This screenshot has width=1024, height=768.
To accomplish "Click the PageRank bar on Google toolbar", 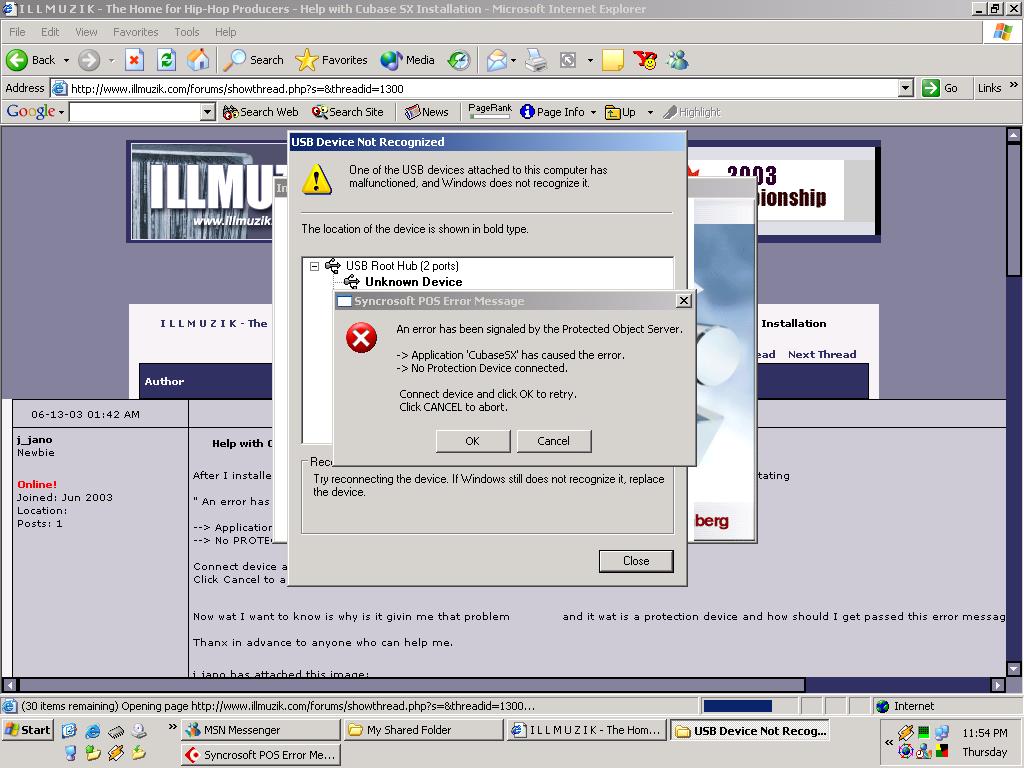I will coord(490,112).
